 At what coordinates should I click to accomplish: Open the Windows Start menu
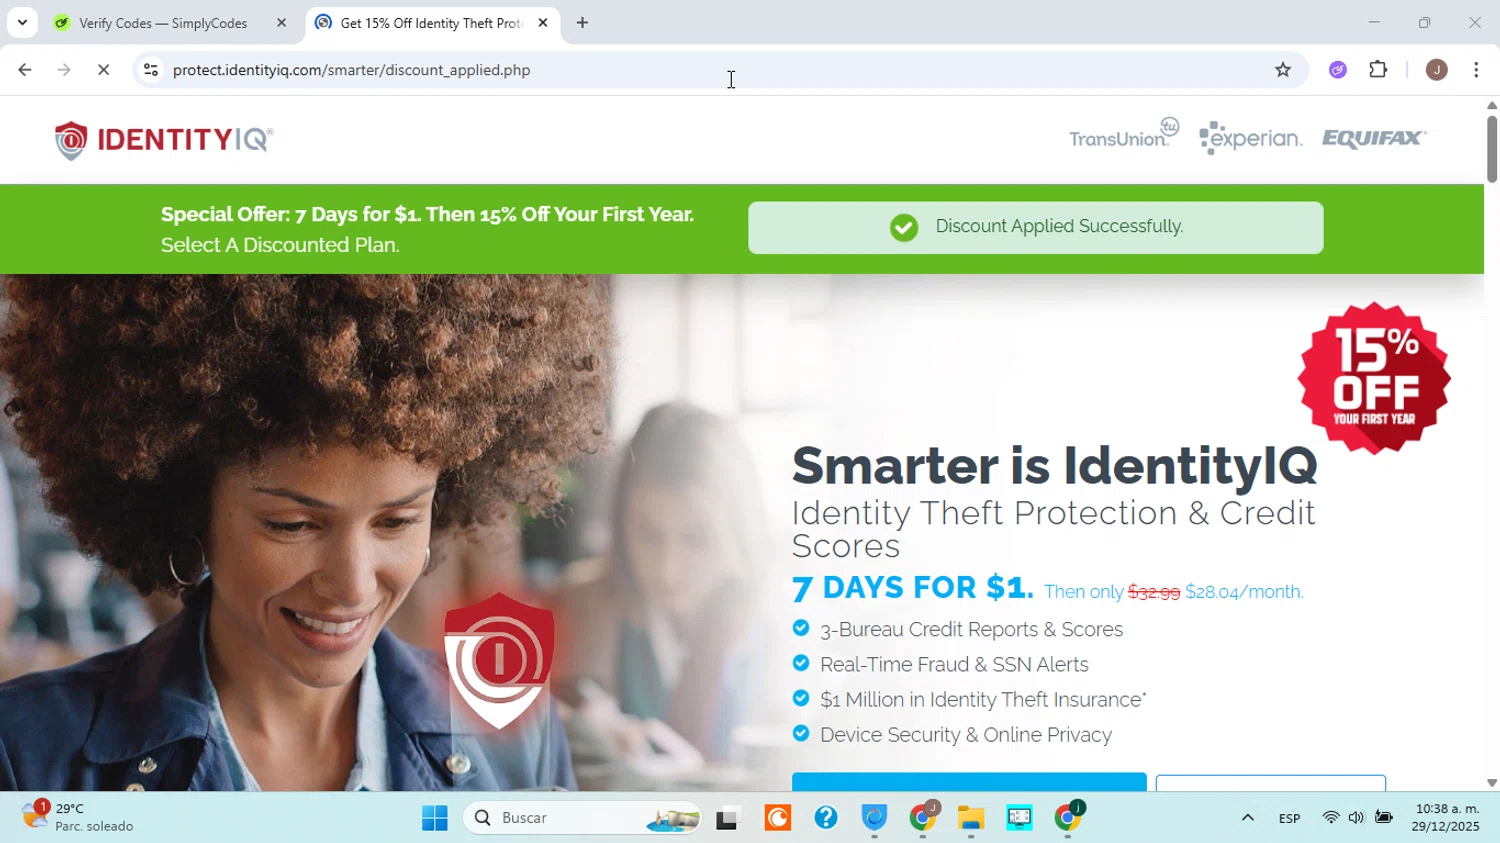click(x=434, y=818)
